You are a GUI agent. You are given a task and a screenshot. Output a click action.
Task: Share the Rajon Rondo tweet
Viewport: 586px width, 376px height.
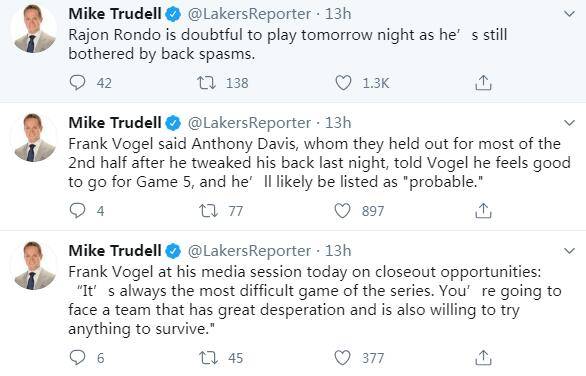483,83
